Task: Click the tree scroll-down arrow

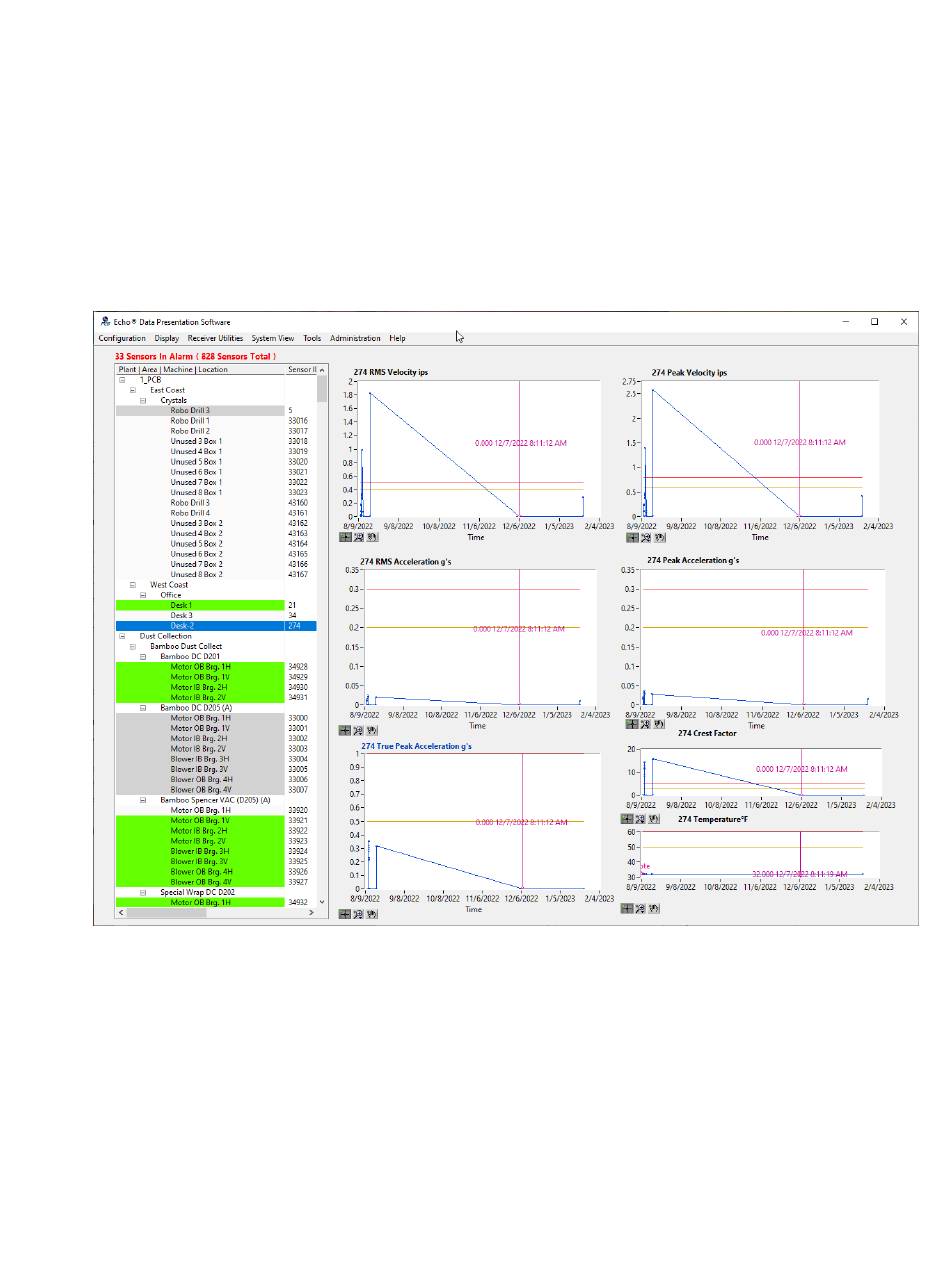Action: 322,902
